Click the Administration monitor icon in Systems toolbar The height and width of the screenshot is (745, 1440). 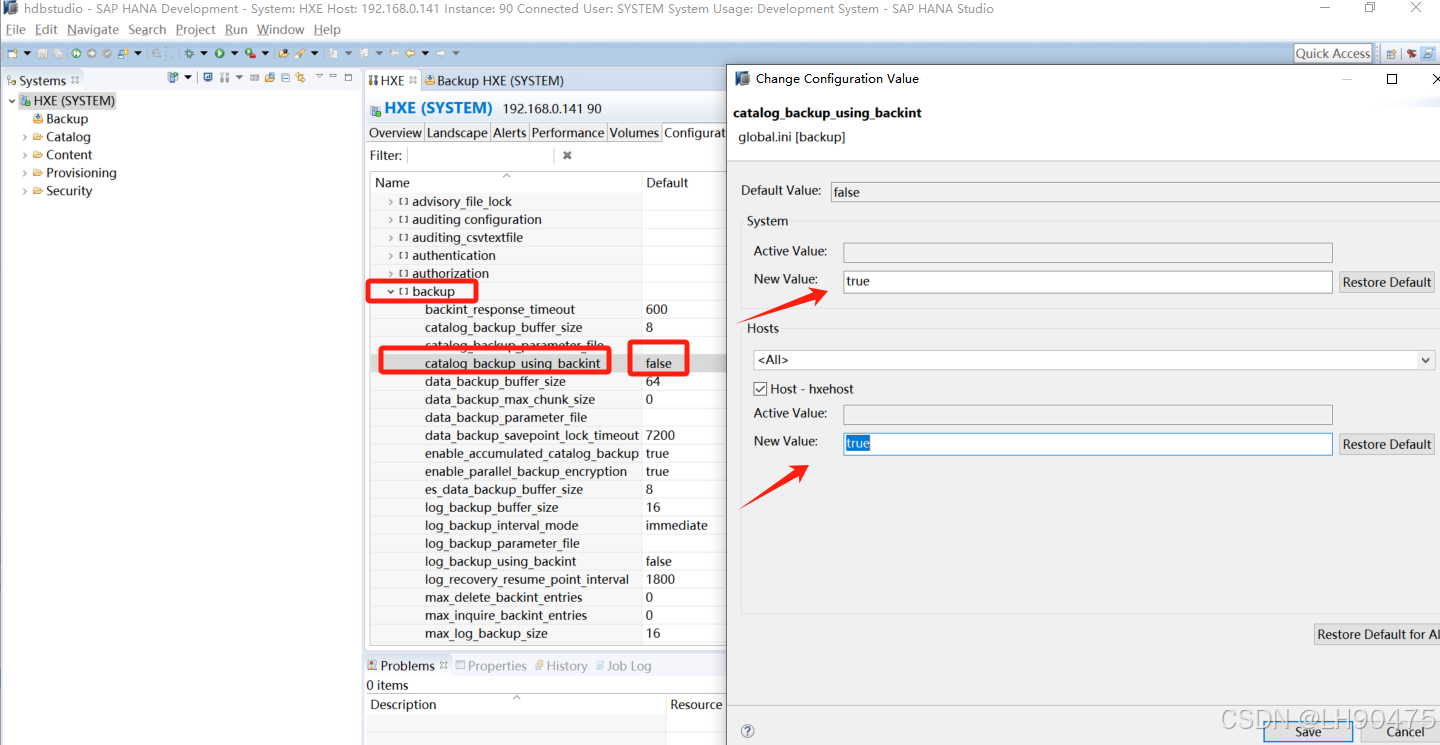click(x=208, y=77)
